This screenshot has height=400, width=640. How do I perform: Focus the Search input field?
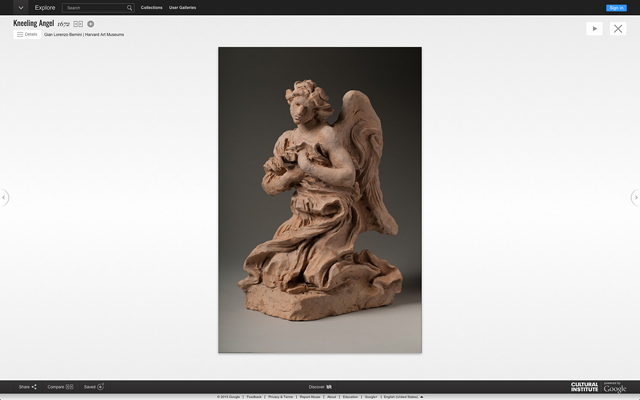click(96, 8)
